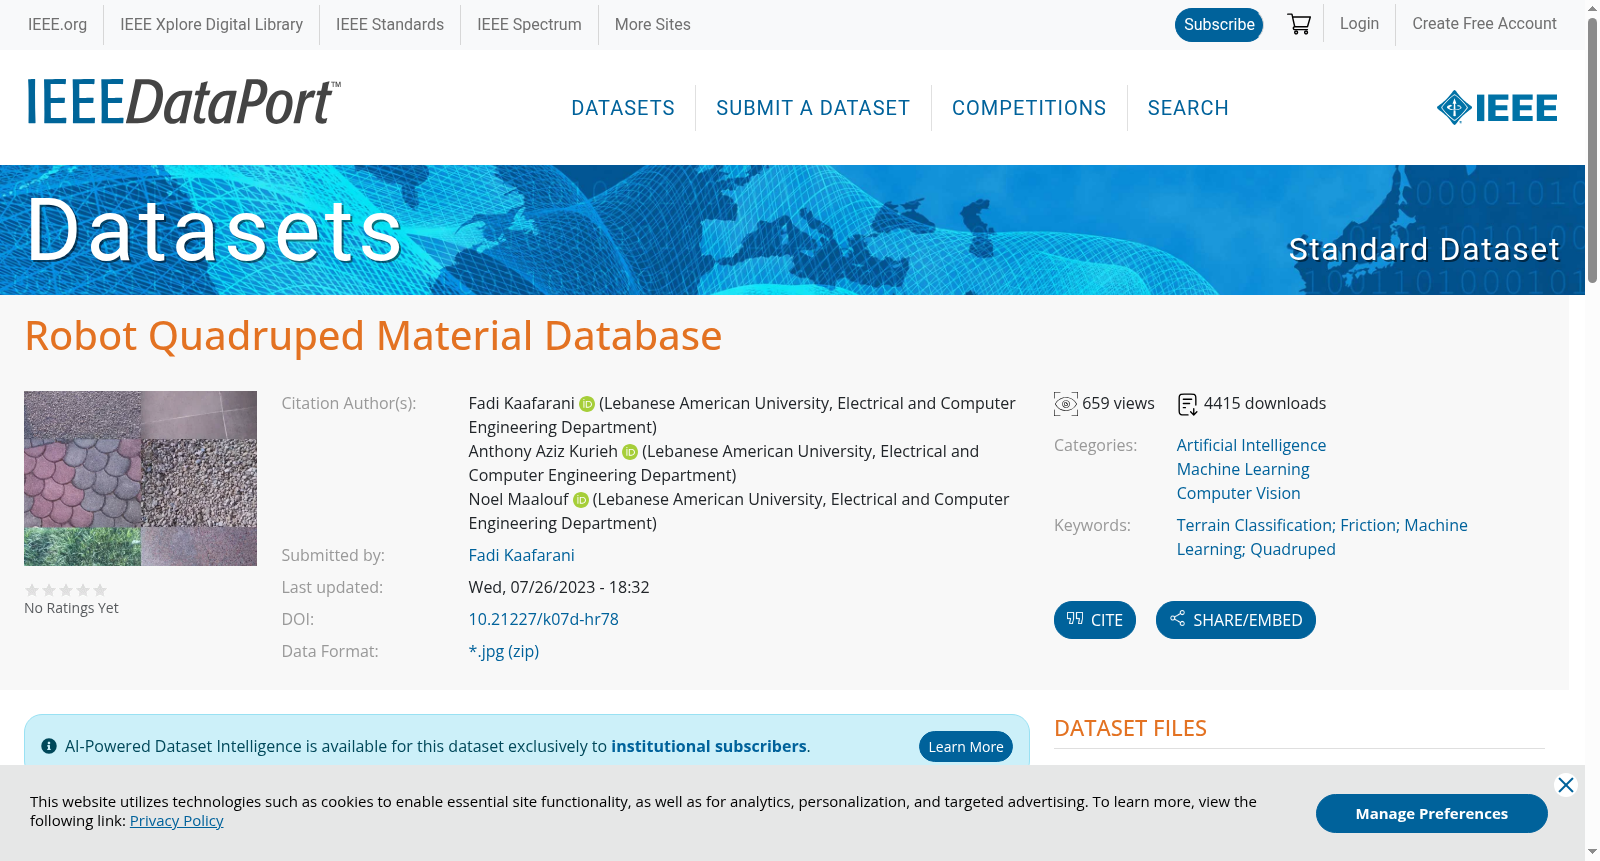Screen dimensions: 1600x861
Task: Open the shopping cart icon
Action: click(x=1299, y=24)
